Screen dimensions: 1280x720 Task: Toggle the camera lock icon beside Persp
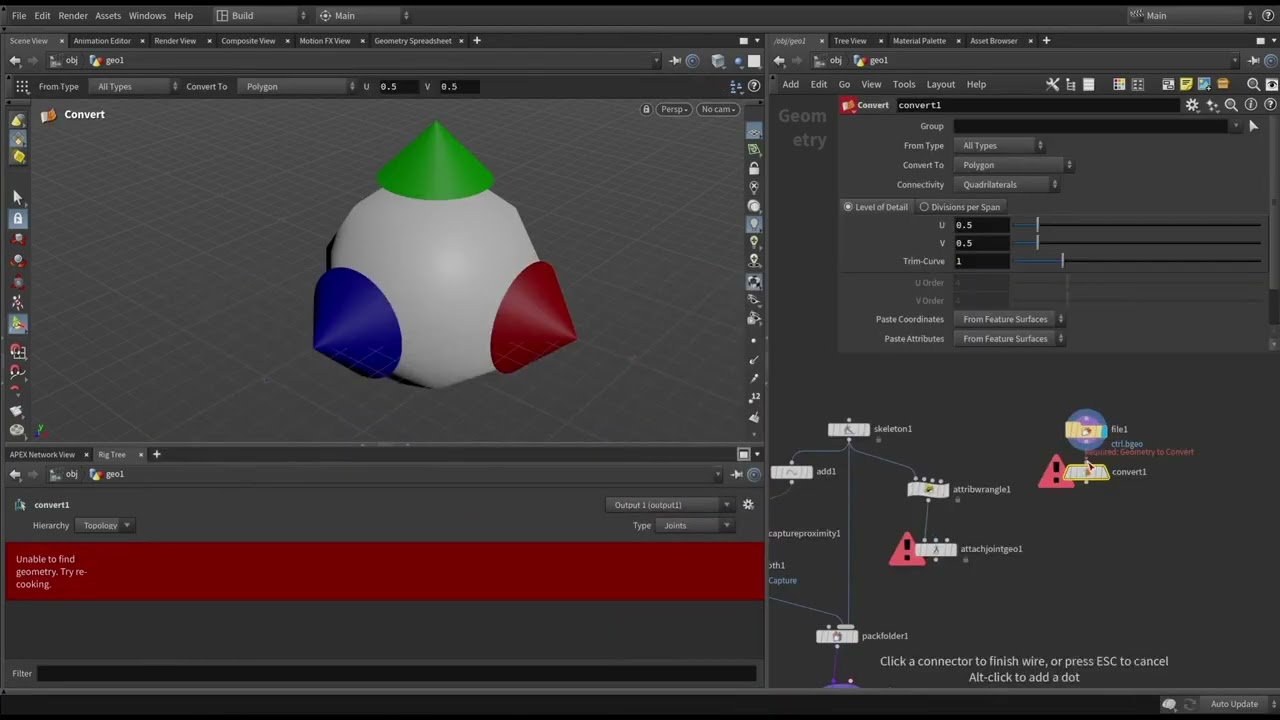(646, 109)
